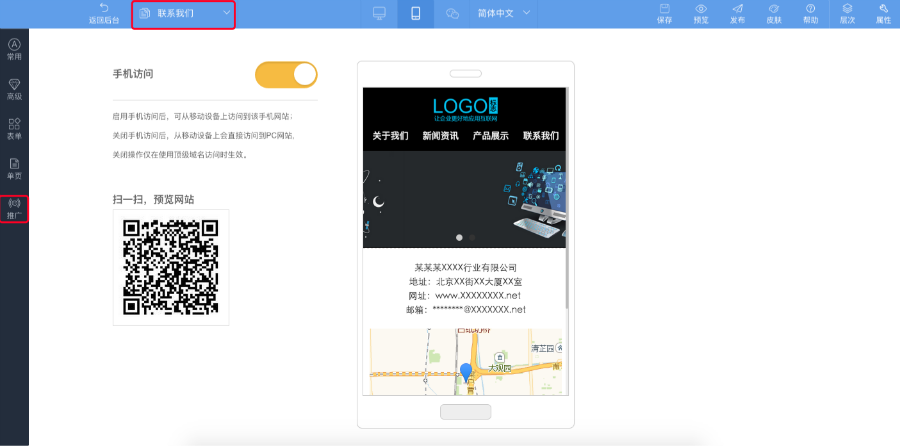Switch to desktop preview mode icon

coord(379,14)
